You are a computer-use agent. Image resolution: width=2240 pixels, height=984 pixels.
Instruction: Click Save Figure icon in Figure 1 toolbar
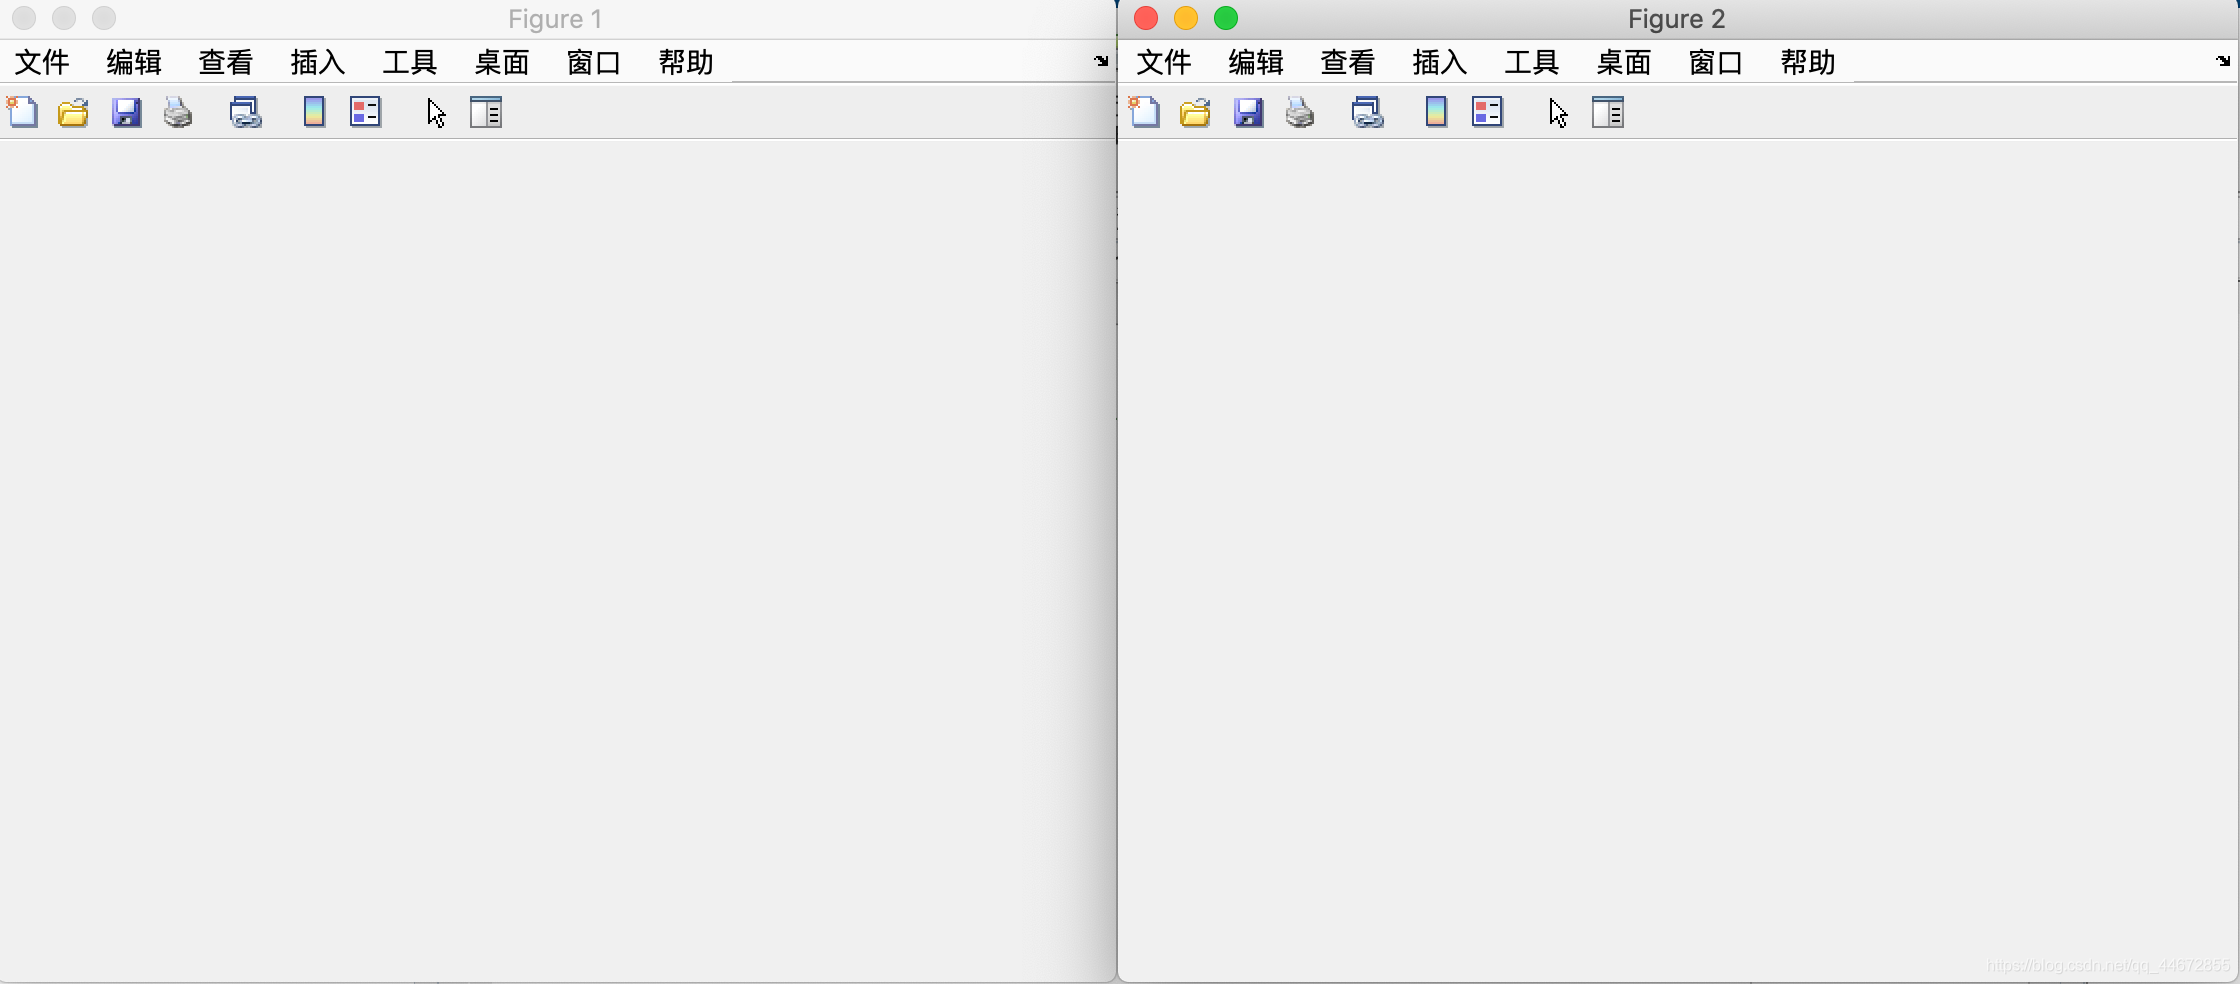[126, 112]
